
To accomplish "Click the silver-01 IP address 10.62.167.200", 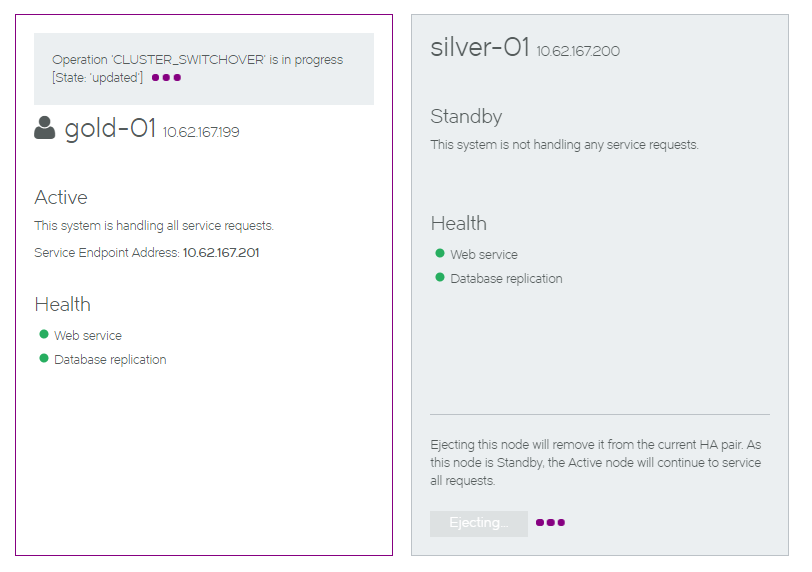I will point(578,51).
